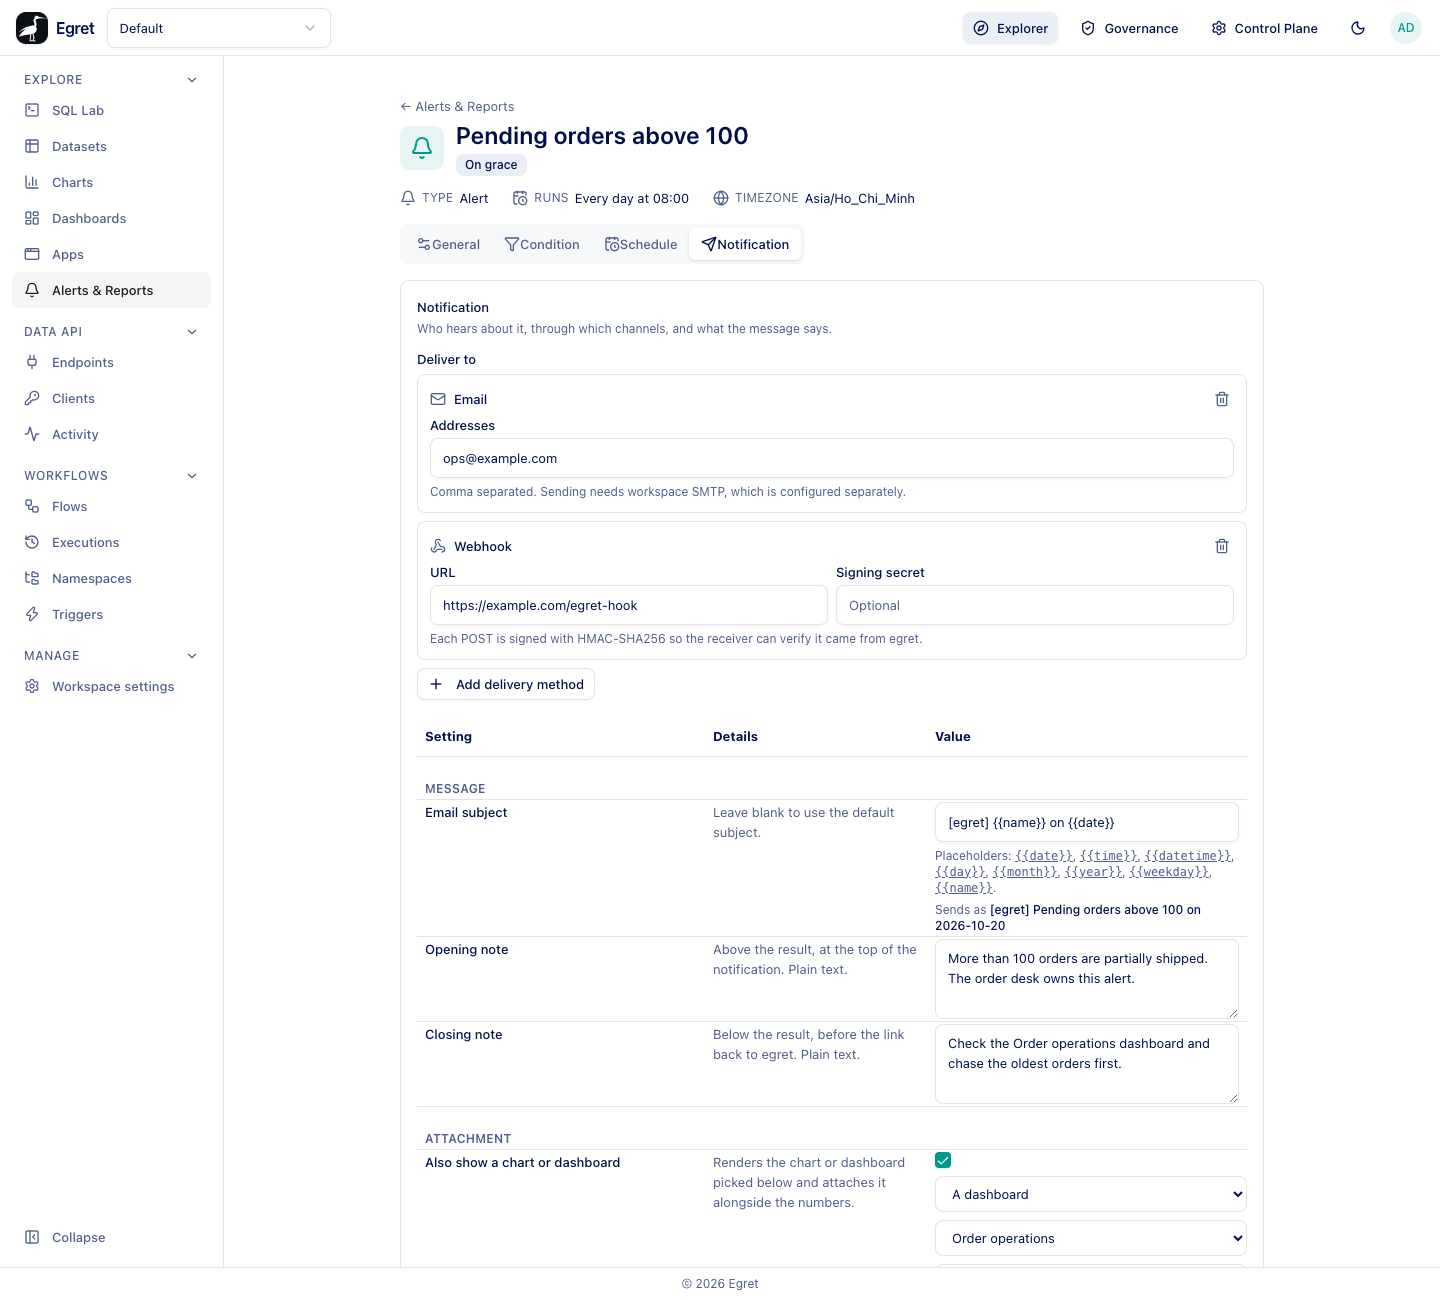Screen dimensions: 1440x1300
Task: Open Flows in sidebar
Action: (x=112, y=506)
